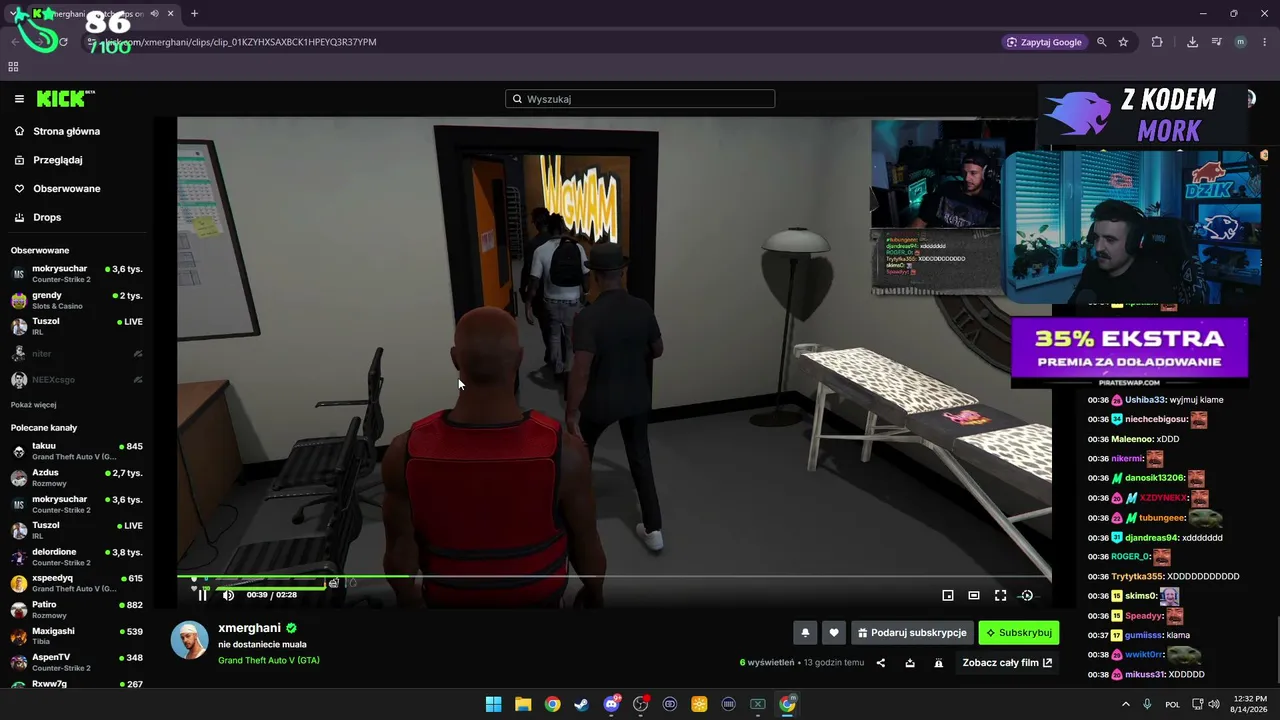Open Azdus in recommended channels
The image size is (1280, 720).
click(x=77, y=477)
